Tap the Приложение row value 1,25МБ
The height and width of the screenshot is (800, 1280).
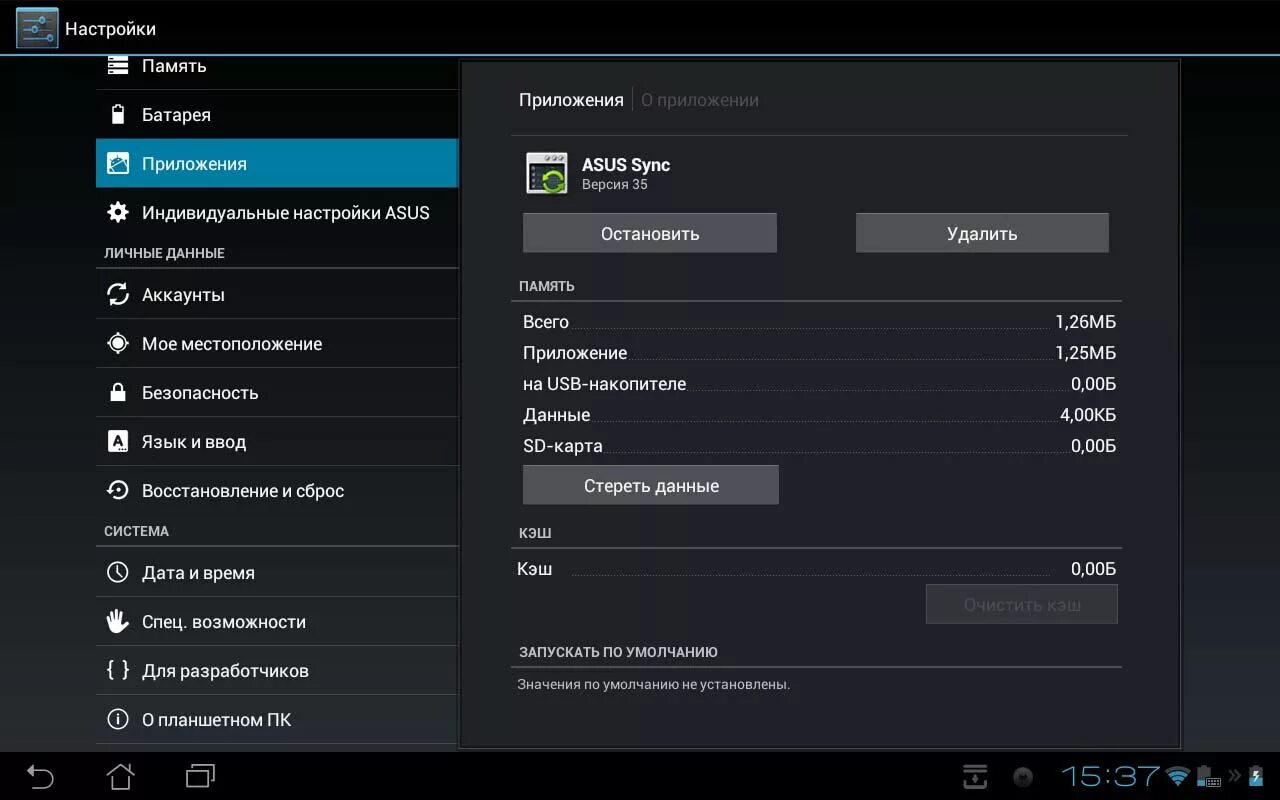point(1086,353)
